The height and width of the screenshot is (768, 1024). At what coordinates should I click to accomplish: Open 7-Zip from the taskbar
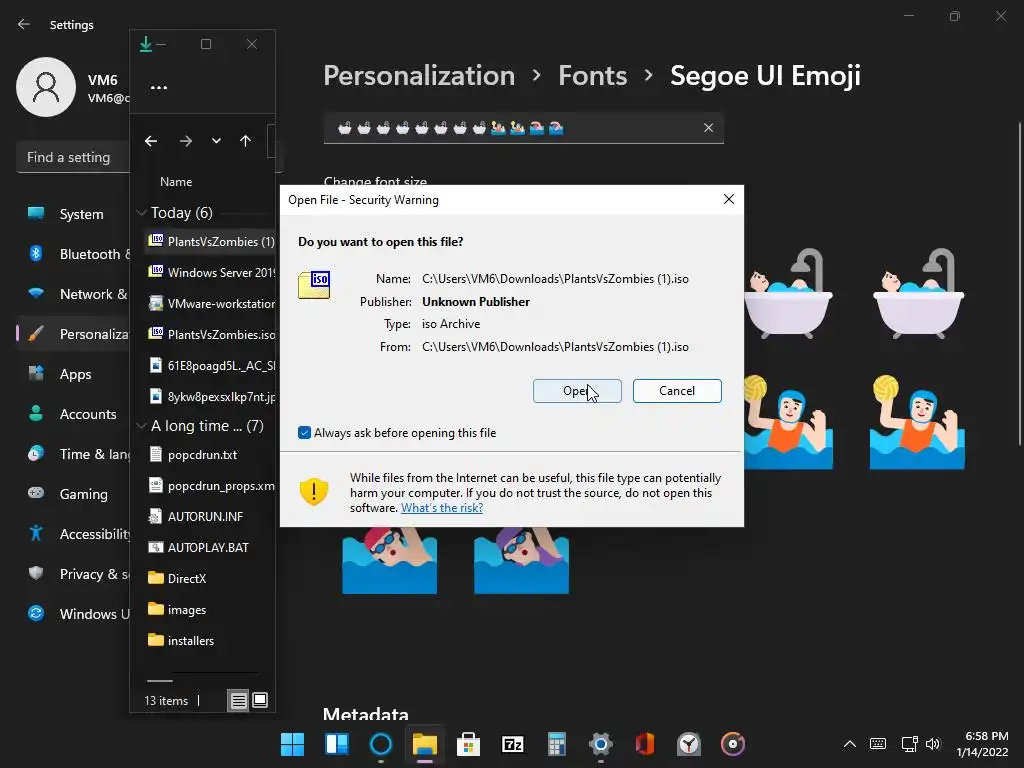(x=513, y=744)
